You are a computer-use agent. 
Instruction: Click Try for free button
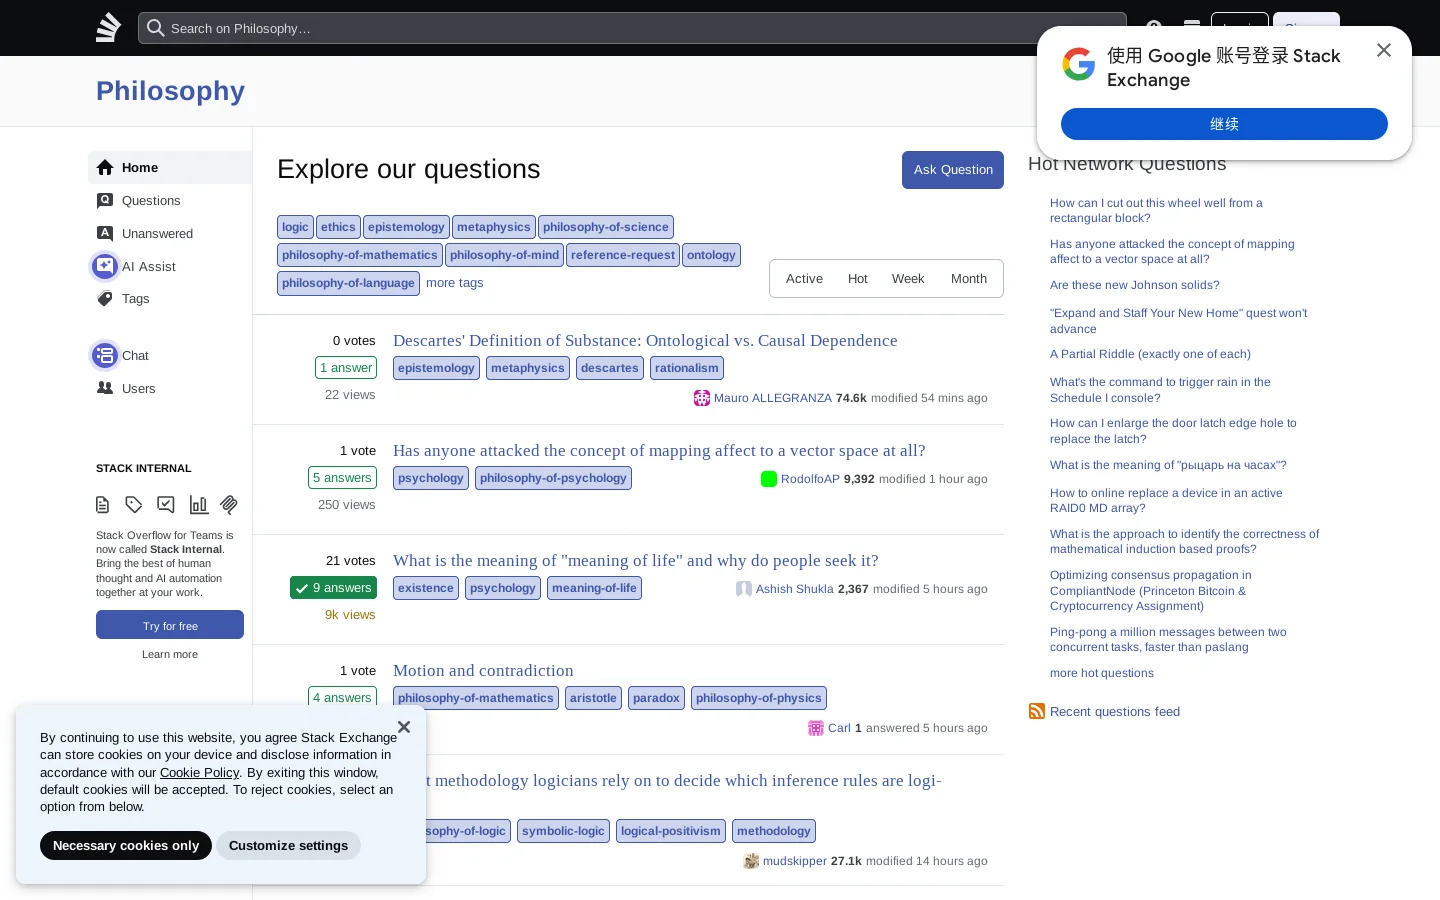[170, 625]
